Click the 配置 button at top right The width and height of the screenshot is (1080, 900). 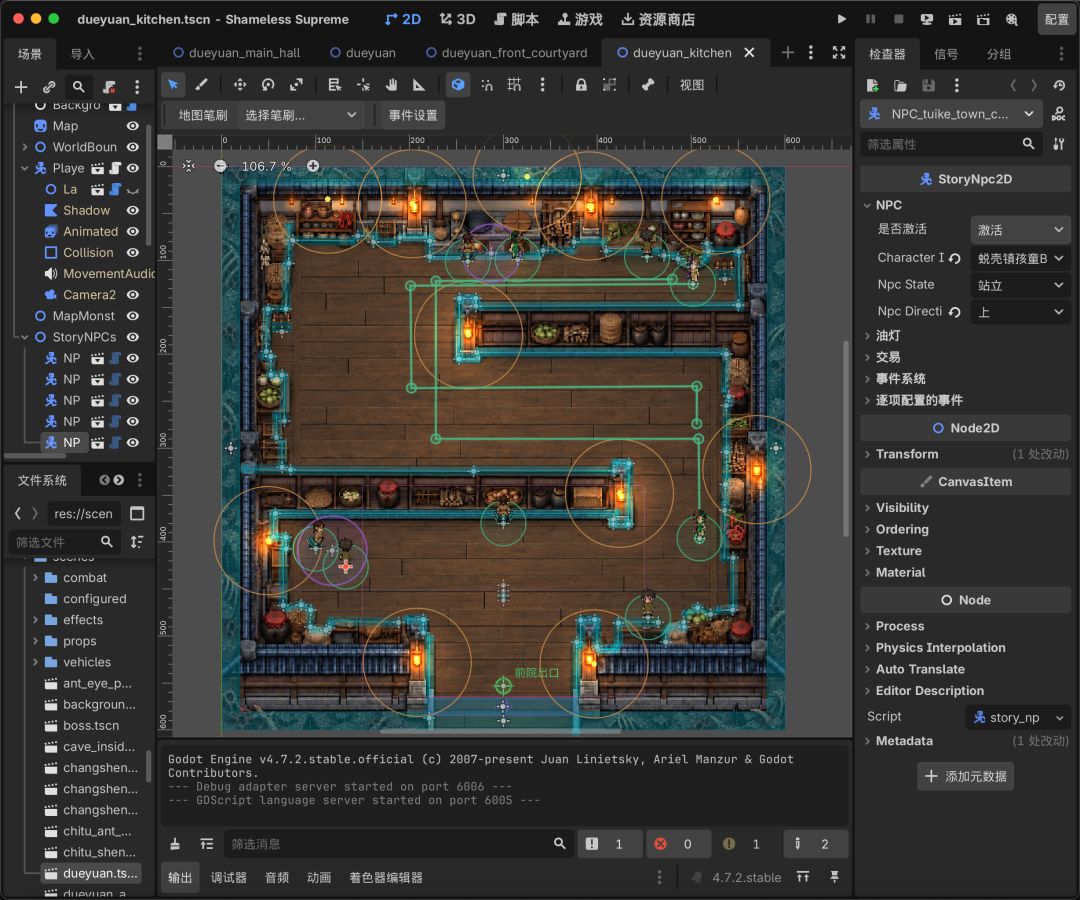coord(1057,19)
